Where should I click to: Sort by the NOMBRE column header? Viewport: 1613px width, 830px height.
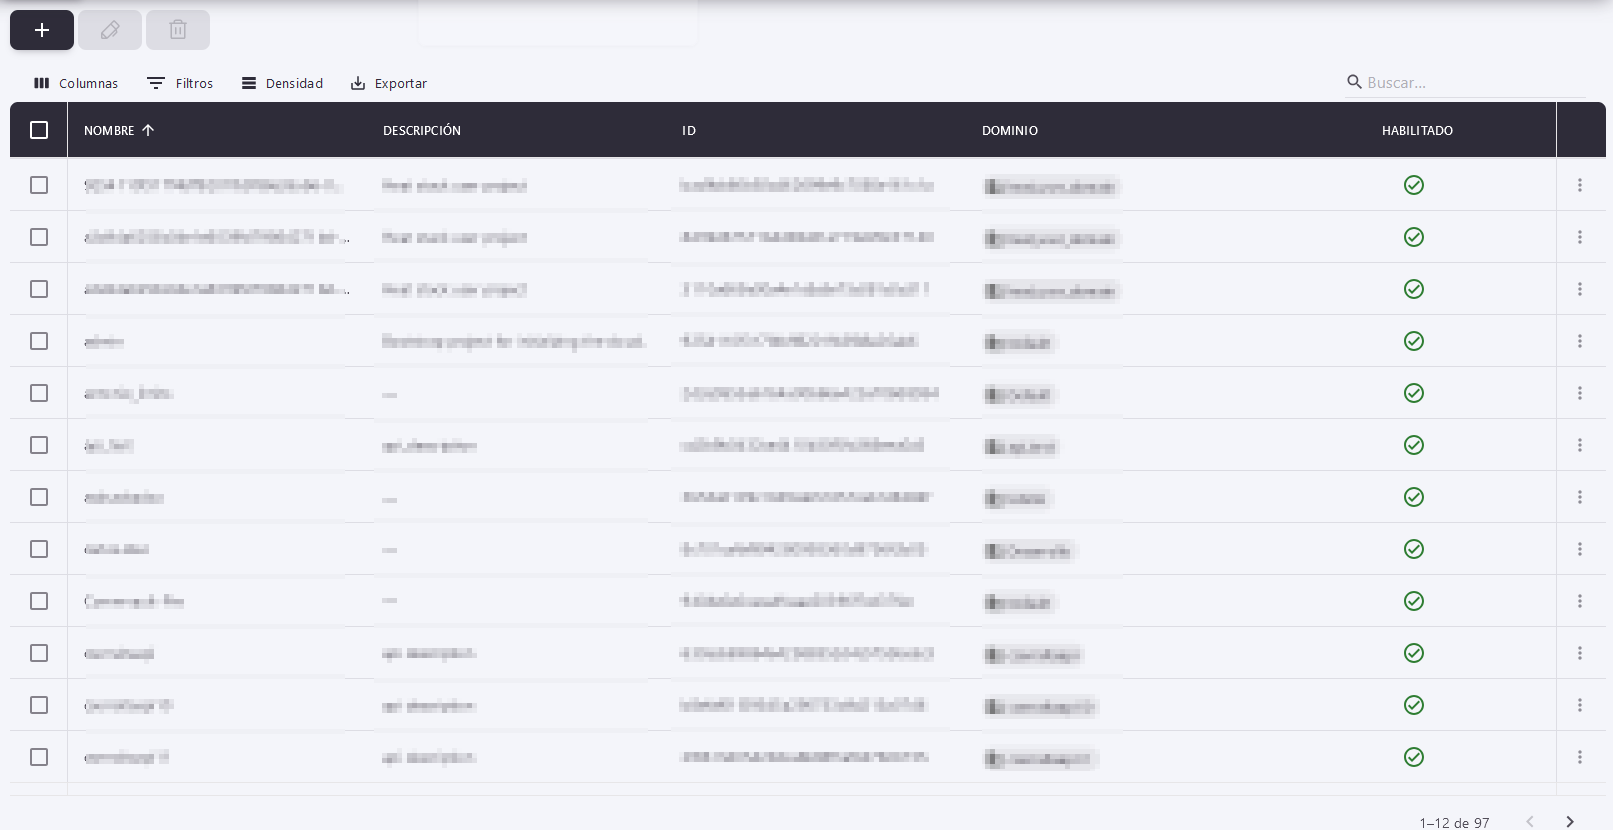pos(109,130)
